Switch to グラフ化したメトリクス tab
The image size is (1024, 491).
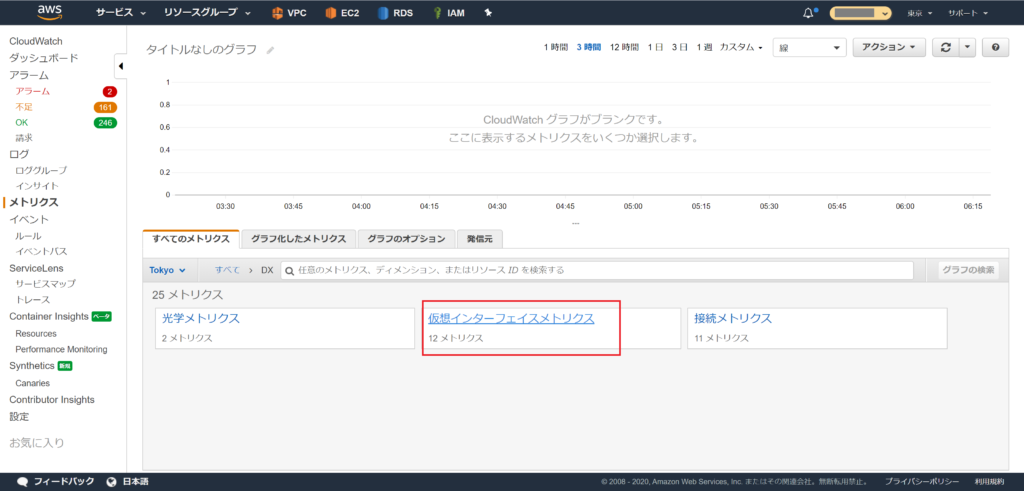(x=298, y=238)
